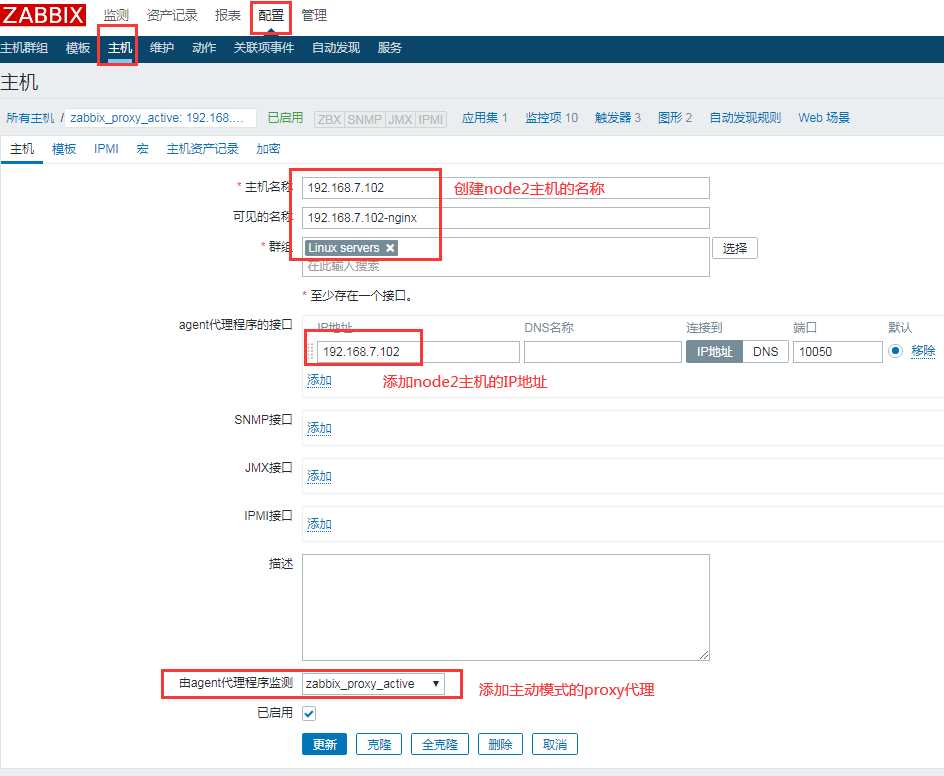Click the 选择 group button
The height and width of the screenshot is (776, 944).
735,248
